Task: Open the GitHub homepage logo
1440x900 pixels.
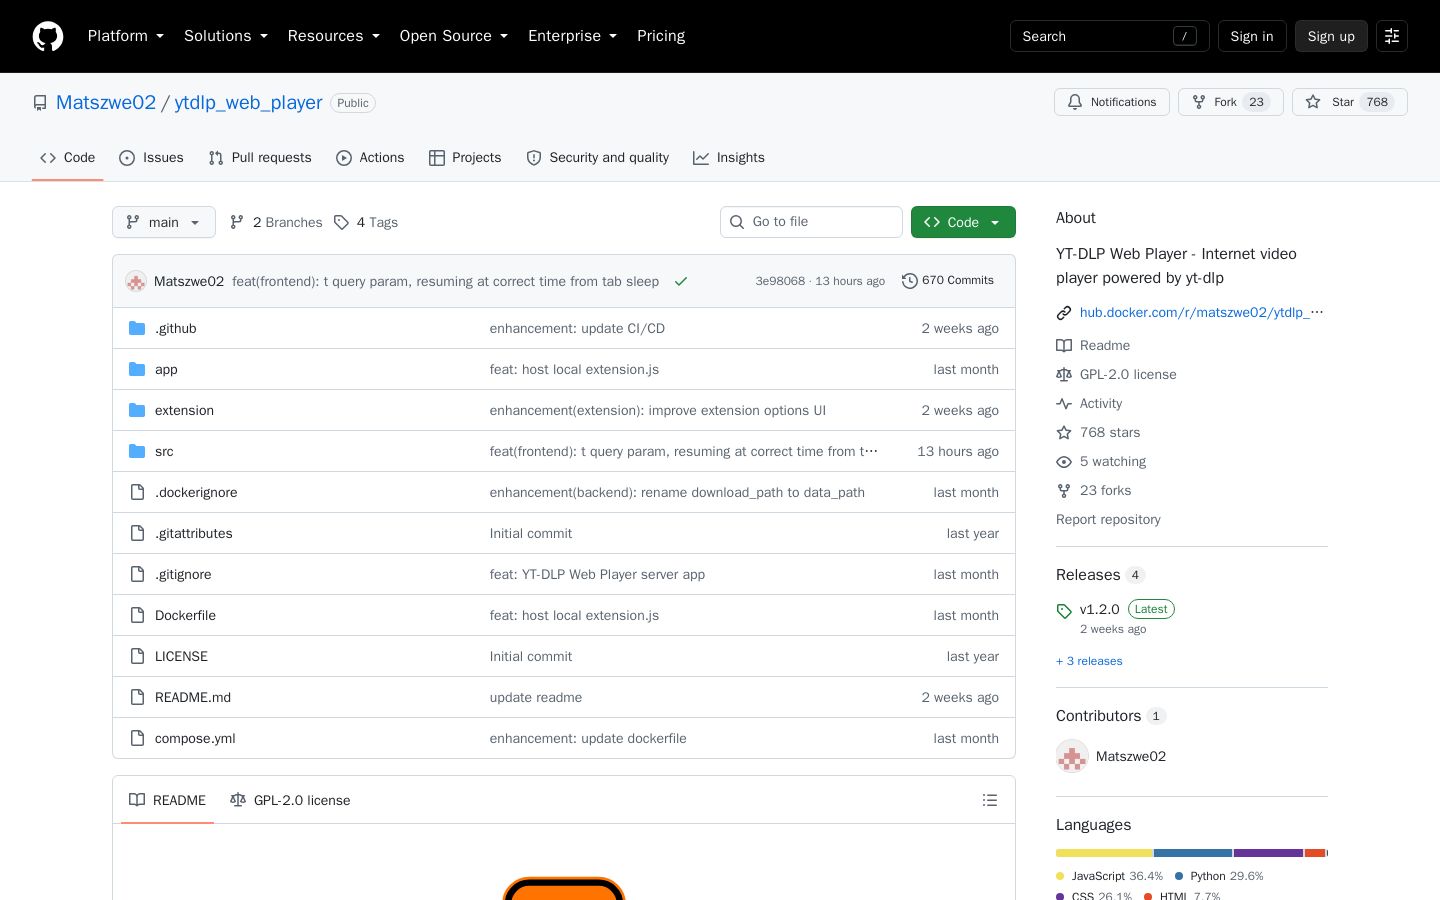Action: click(x=48, y=36)
